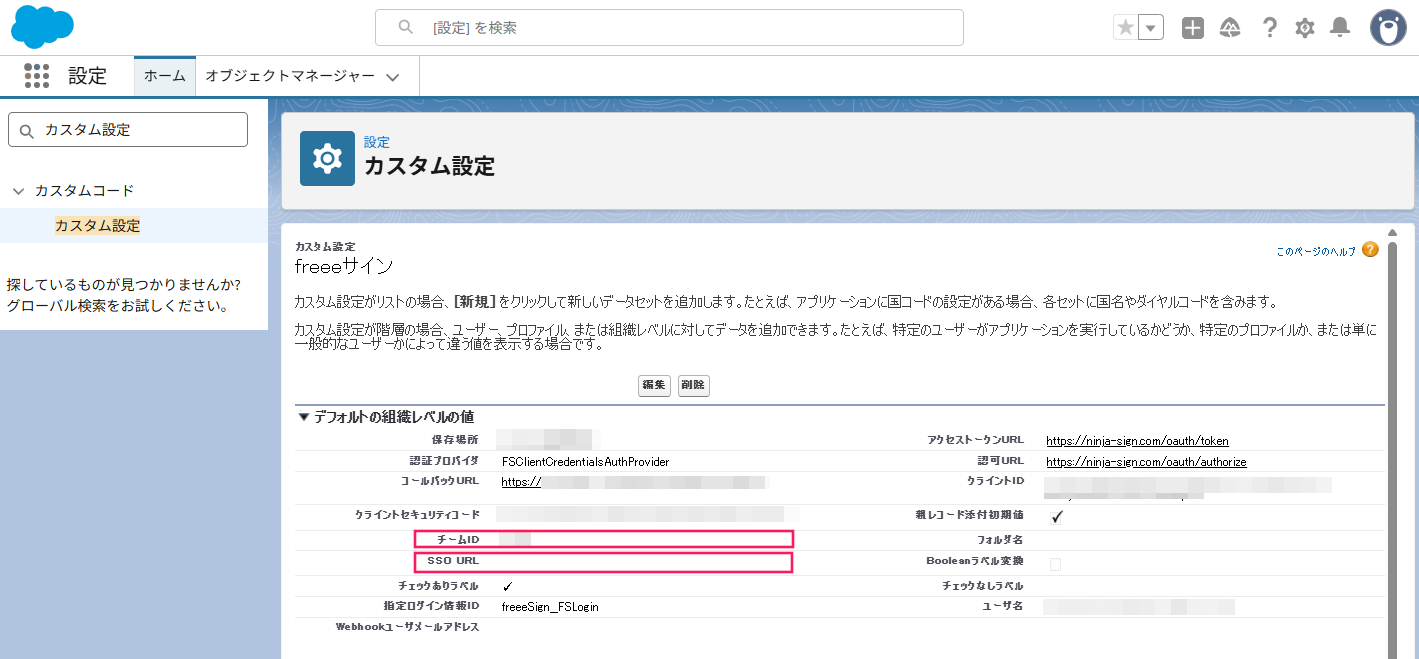This screenshot has height=659, width=1419.
Task: Click the クライアントセキュリティコード label
Action: click(417, 514)
